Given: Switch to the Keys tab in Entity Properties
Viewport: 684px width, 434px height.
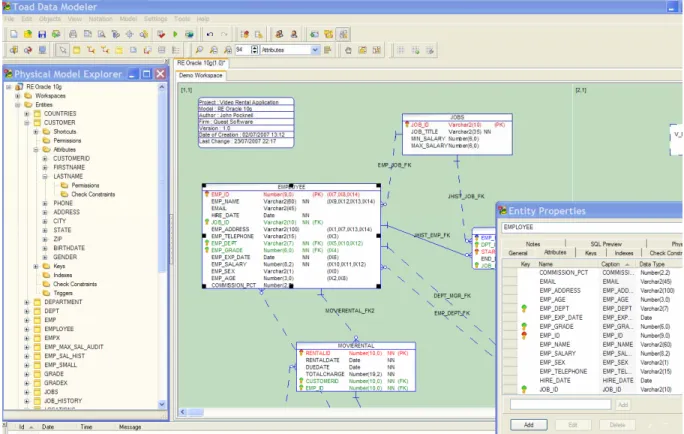Looking at the screenshot, I should coord(591,253).
